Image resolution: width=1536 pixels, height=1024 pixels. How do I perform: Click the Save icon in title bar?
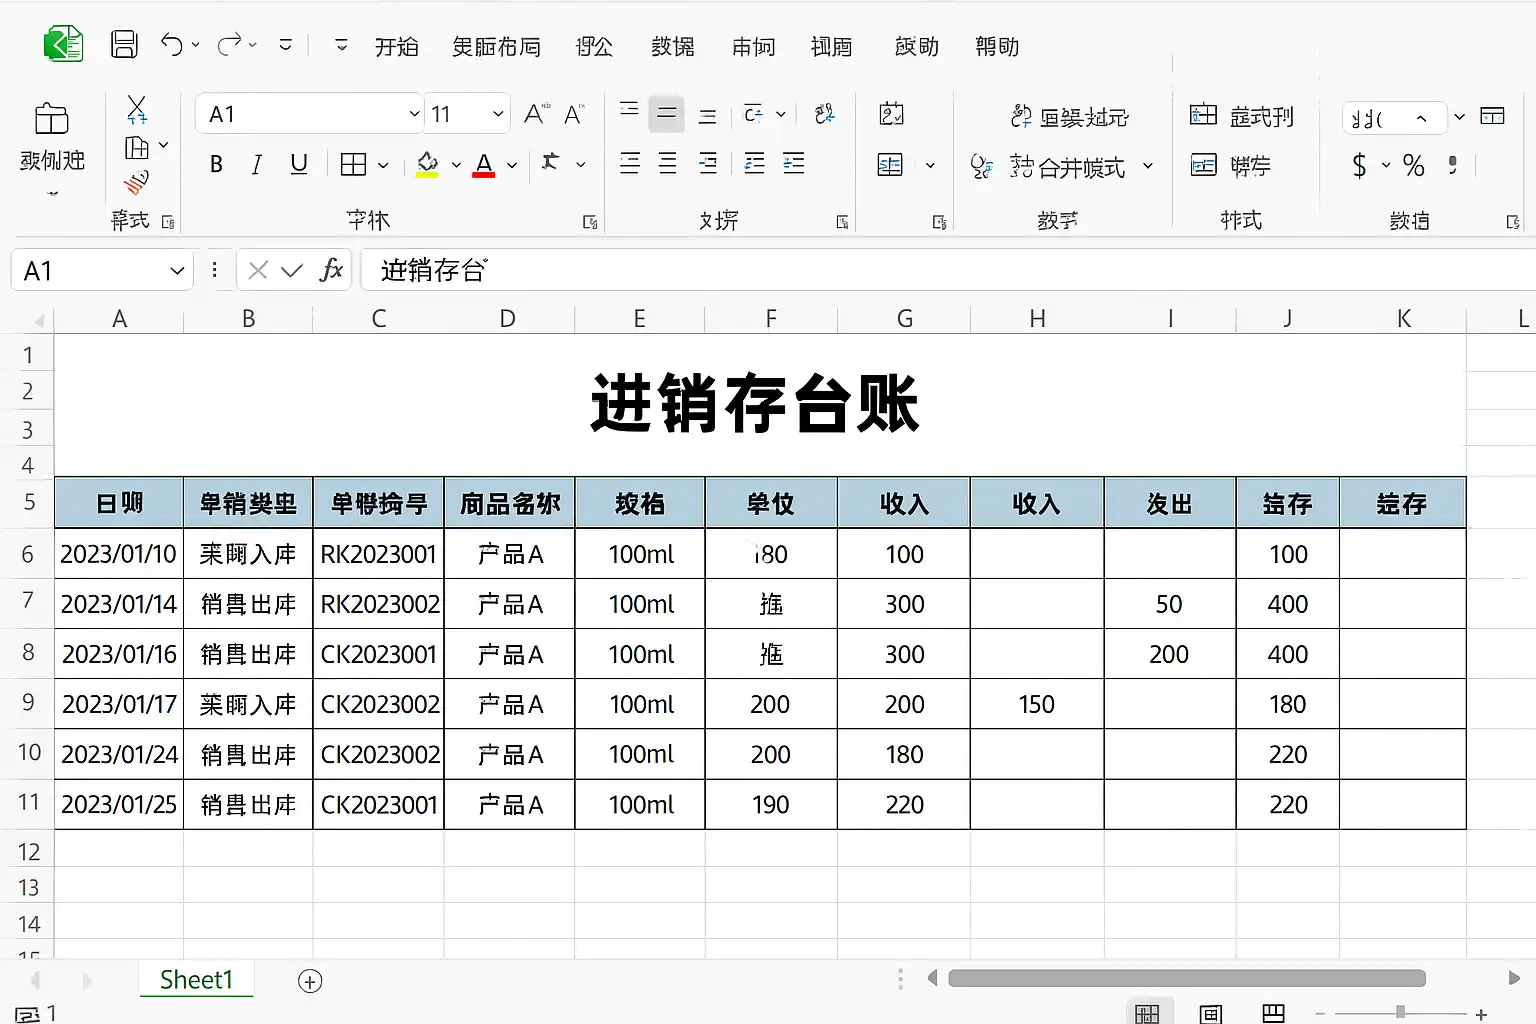coord(124,45)
